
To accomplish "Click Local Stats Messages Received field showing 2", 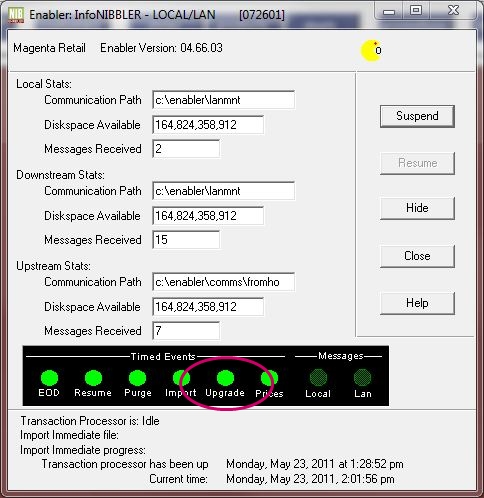I will click(186, 149).
